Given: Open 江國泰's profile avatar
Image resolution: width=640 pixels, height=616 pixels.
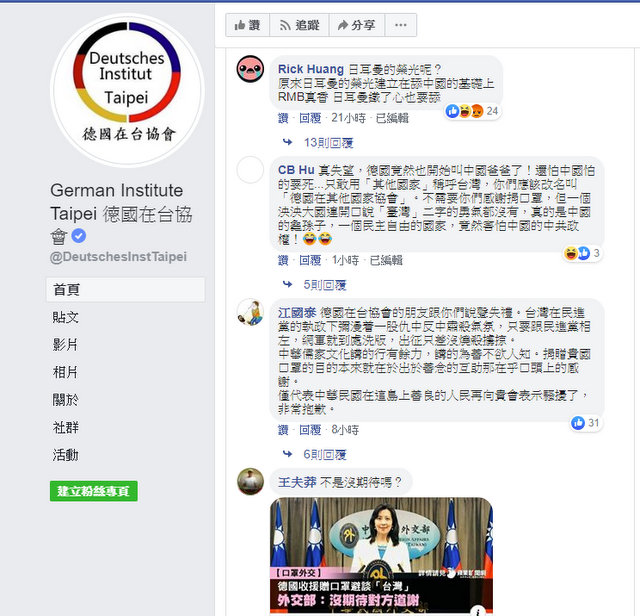Looking at the screenshot, I should tap(250, 312).
